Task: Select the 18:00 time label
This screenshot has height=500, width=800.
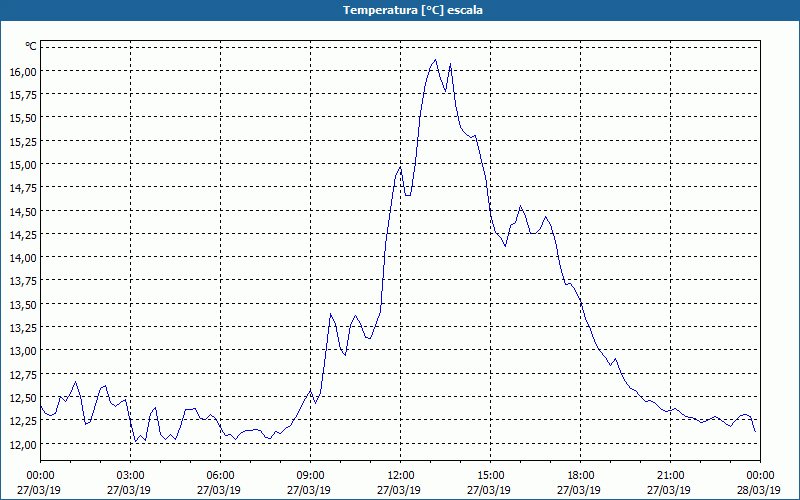Action: coord(581,476)
